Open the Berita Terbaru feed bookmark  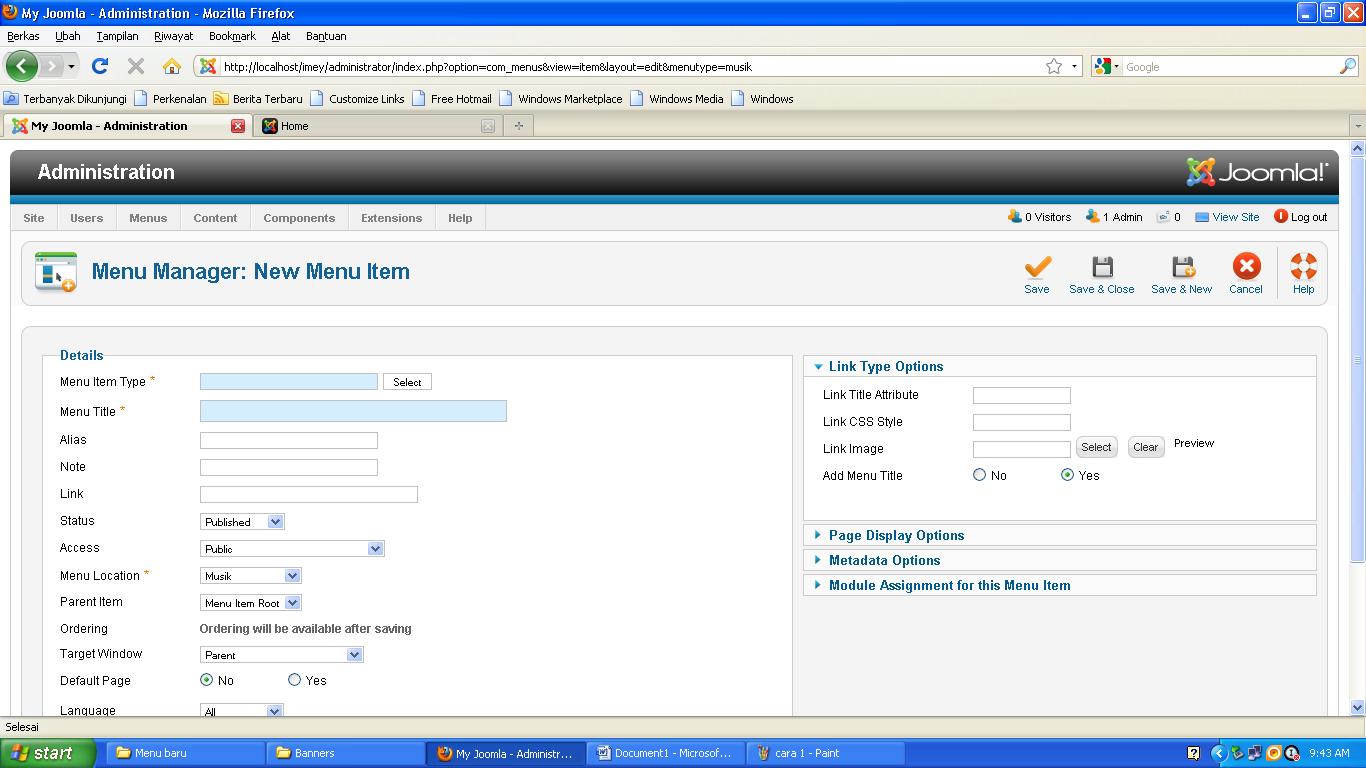[x=257, y=99]
